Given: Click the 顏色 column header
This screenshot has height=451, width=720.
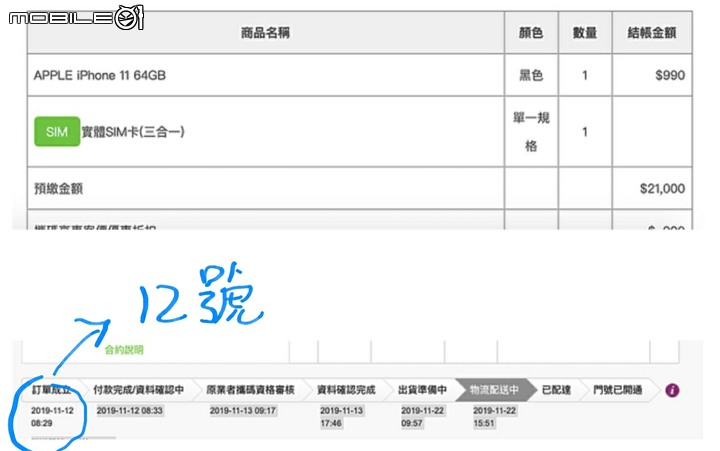Looking at the screenshot, I should pyautogui.click(x=531, y=33).
